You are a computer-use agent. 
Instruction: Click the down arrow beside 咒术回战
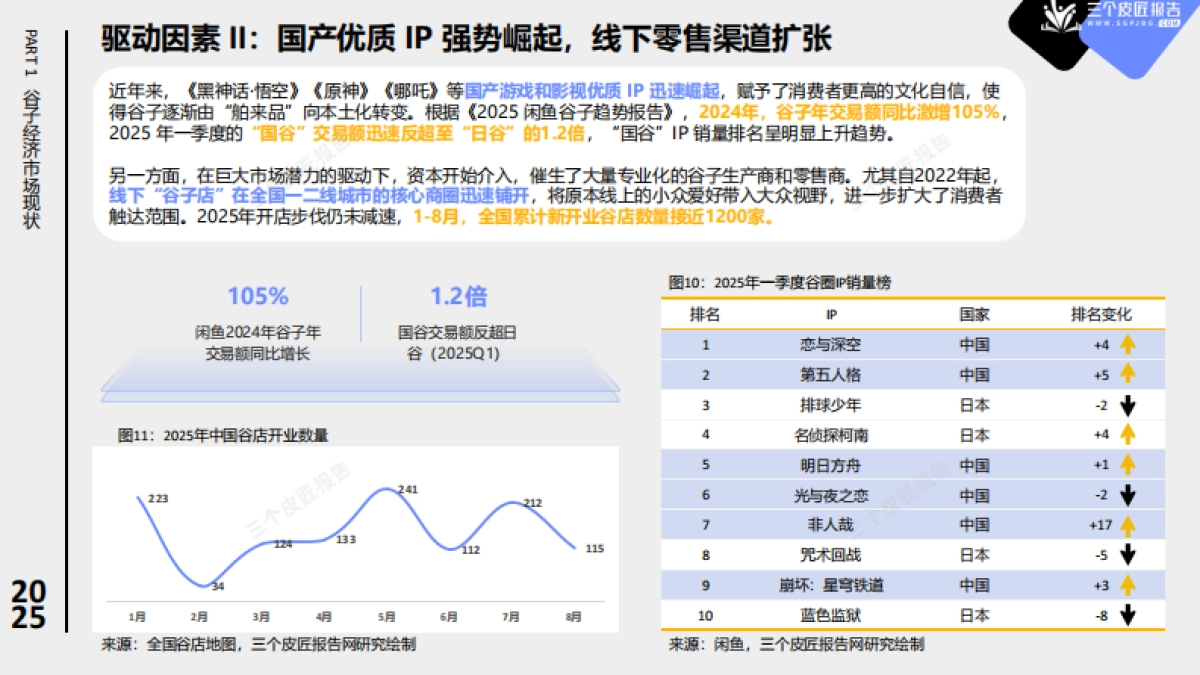click(x=1128, y=553)
